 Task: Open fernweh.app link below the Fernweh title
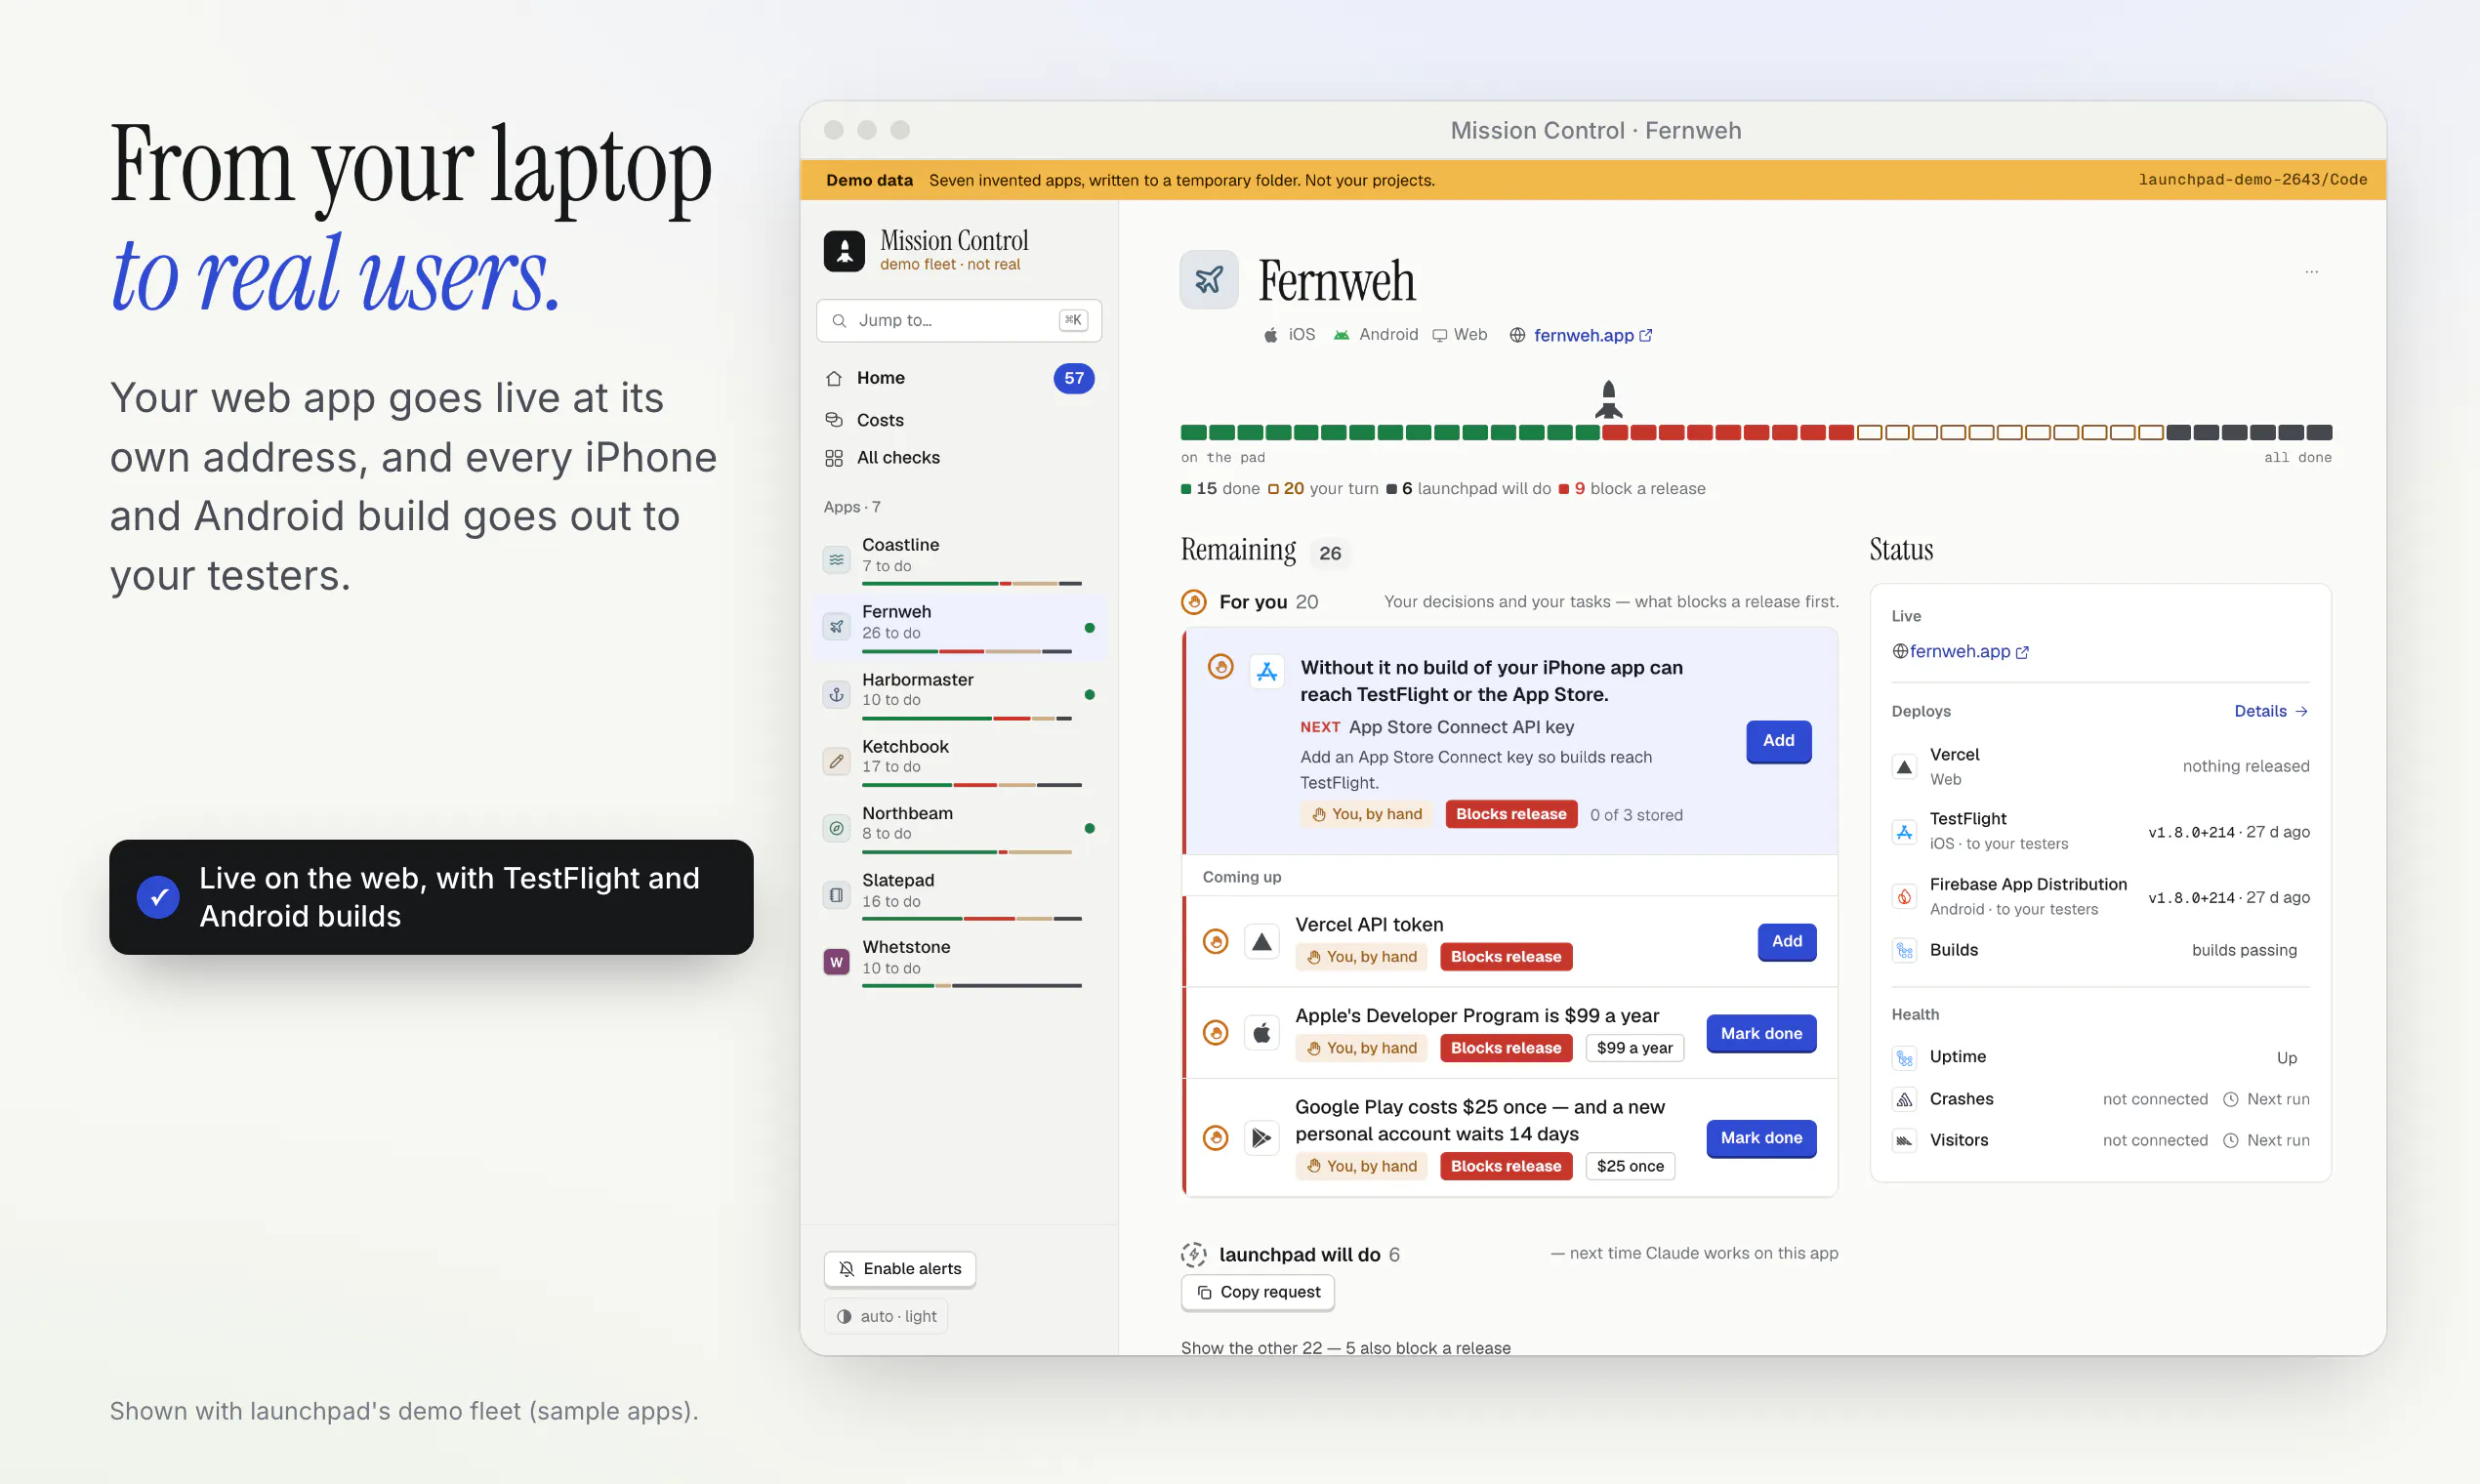coord(1592,335)
